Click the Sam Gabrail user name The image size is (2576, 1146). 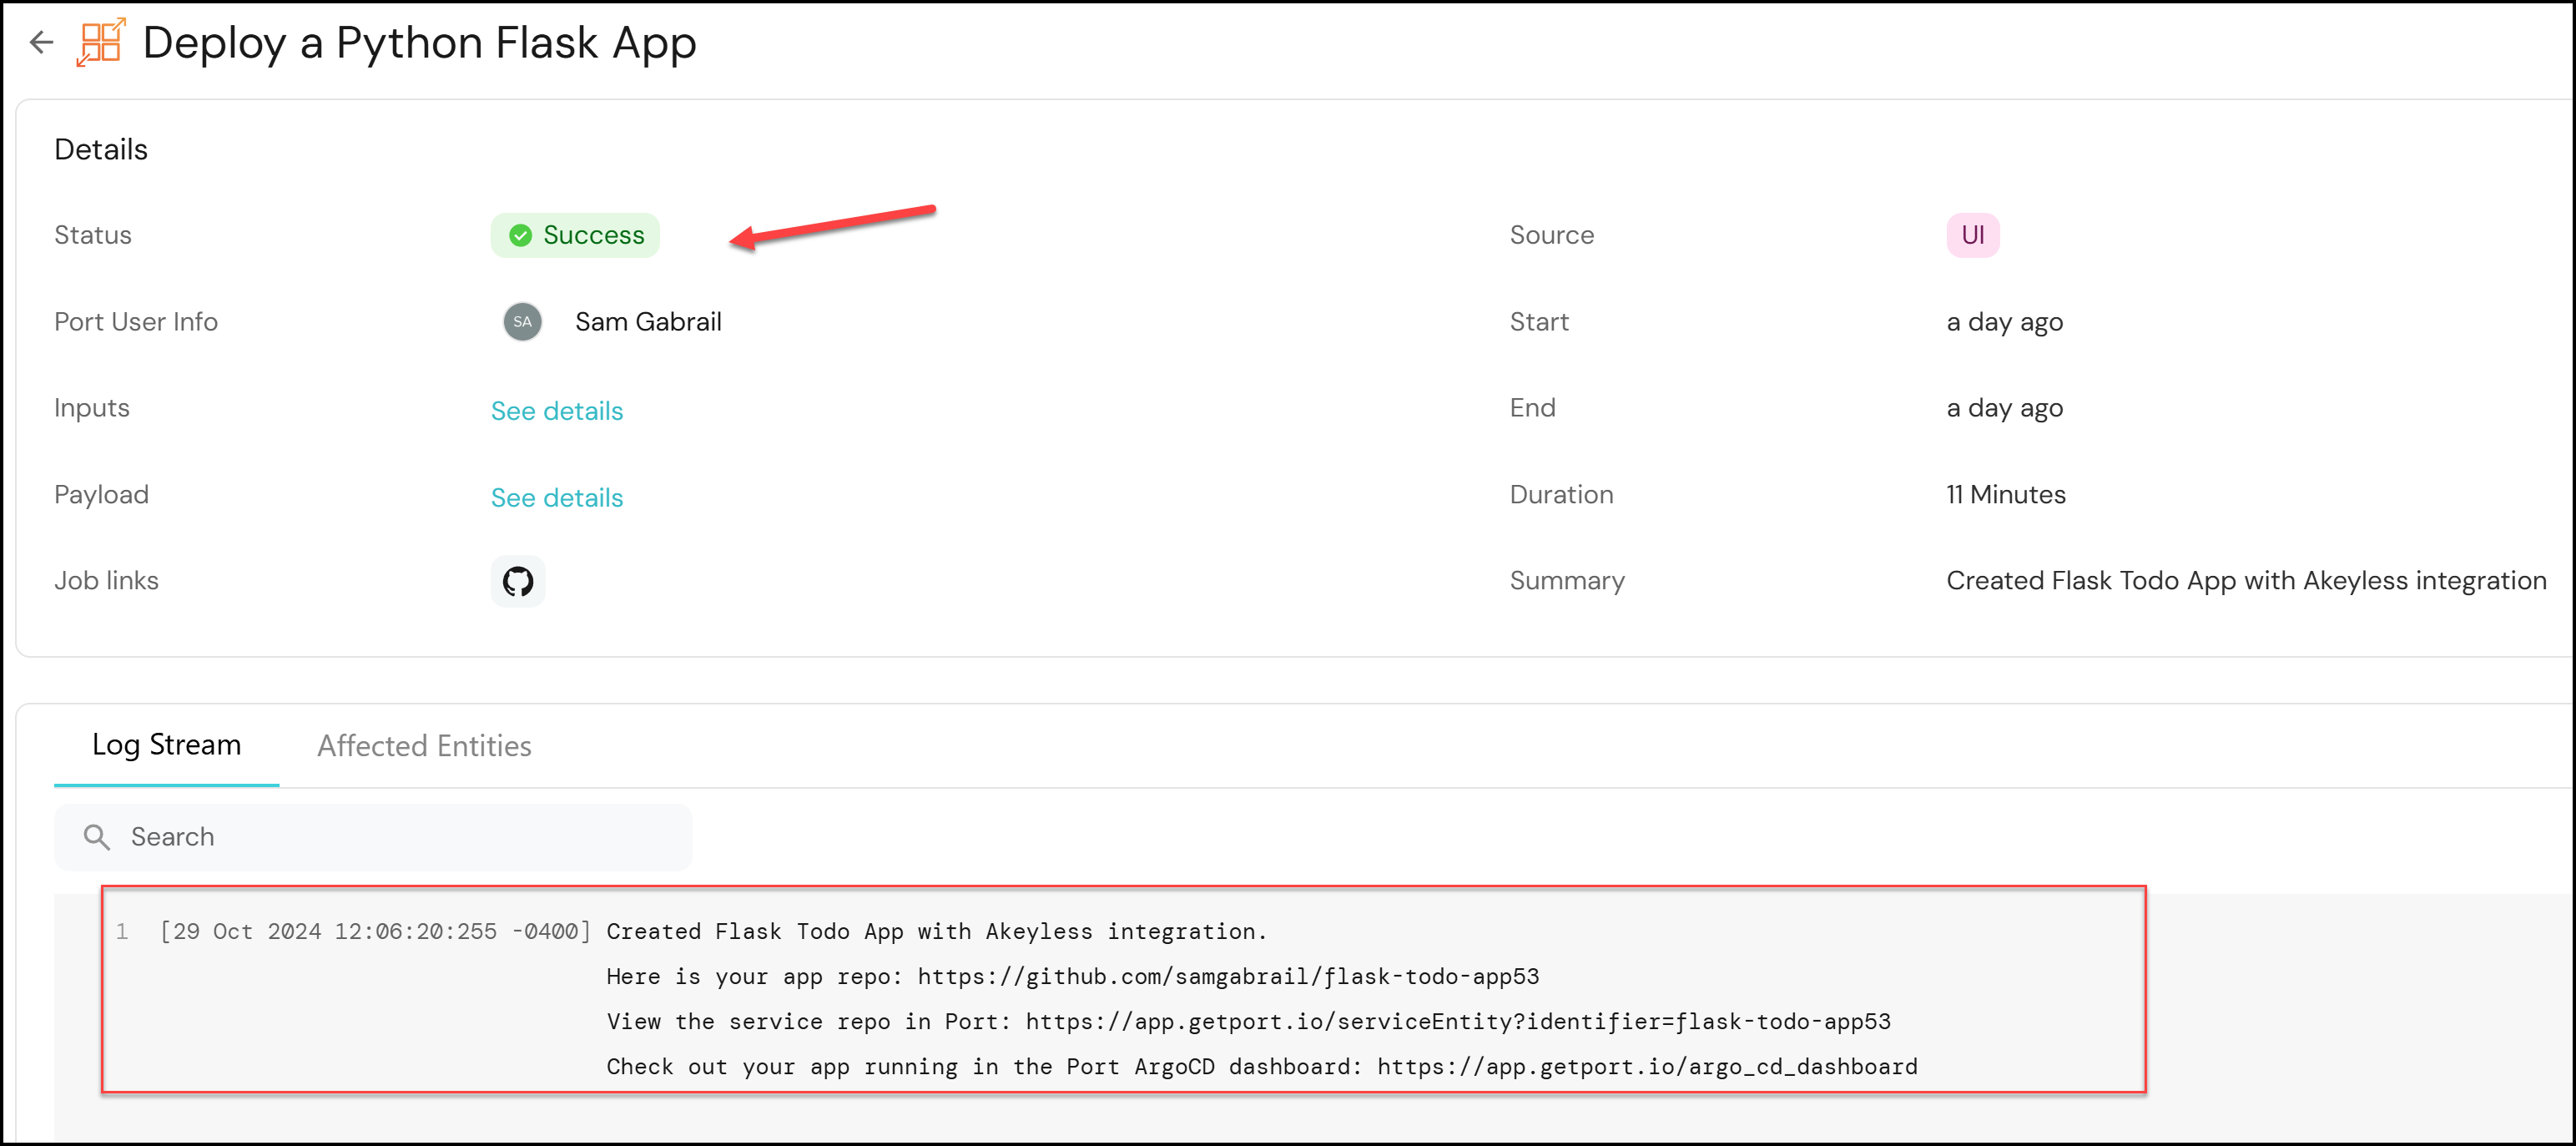(648, 322)
